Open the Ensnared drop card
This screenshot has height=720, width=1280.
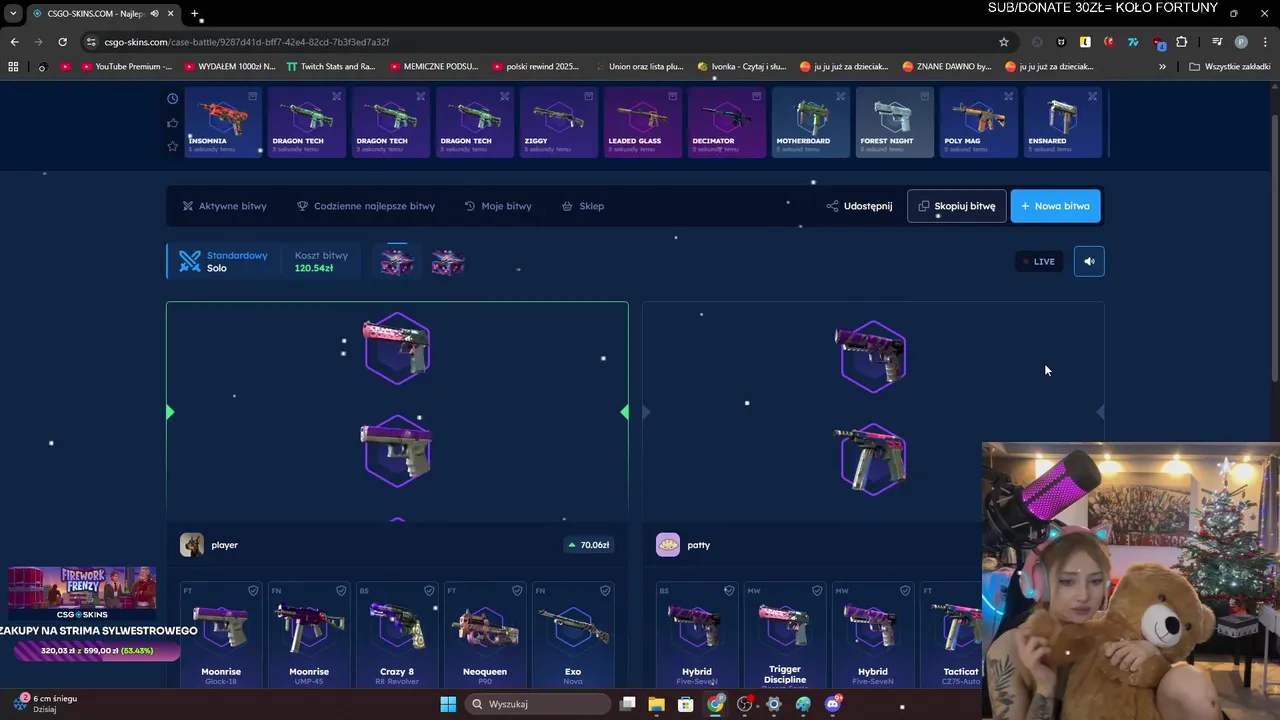1062,123
